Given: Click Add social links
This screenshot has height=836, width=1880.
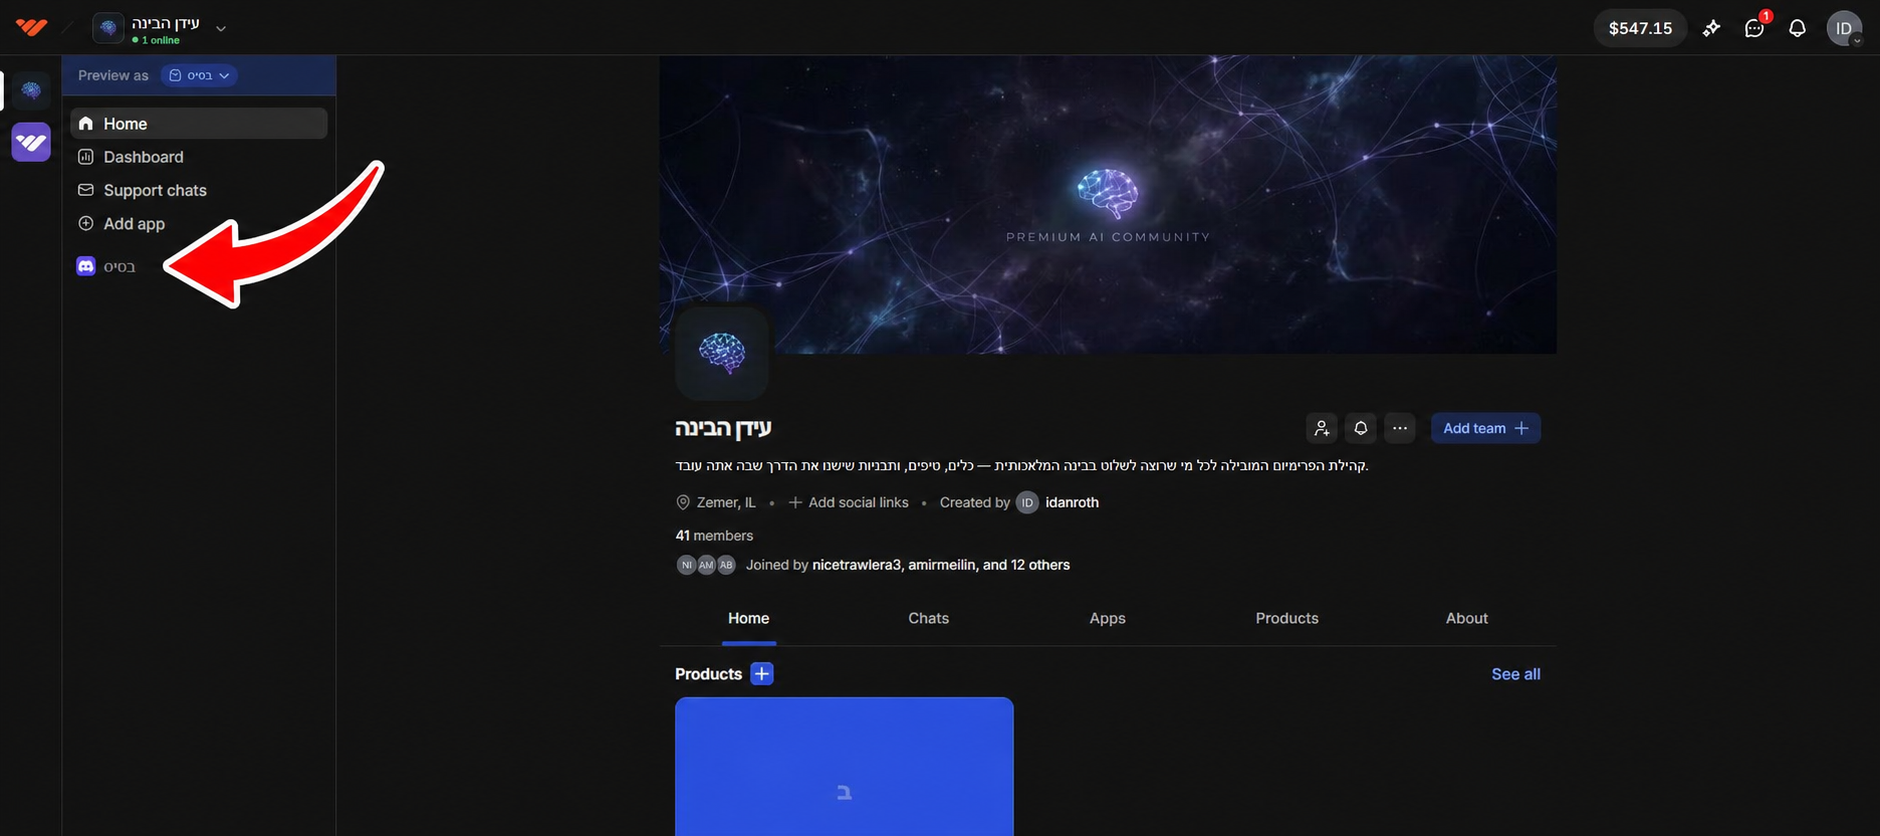Looking at the screenshot, I should [x=849, y=502].
